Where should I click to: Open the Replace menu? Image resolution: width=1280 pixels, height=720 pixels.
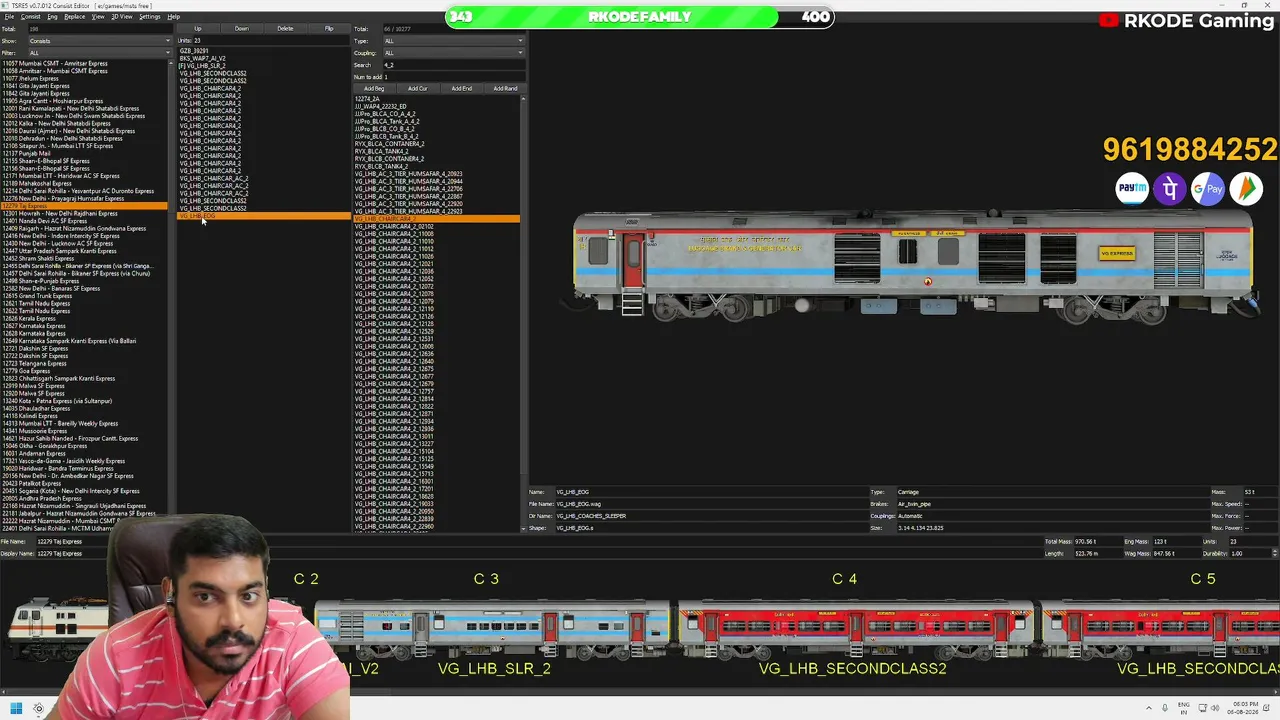tap(74, 17)
